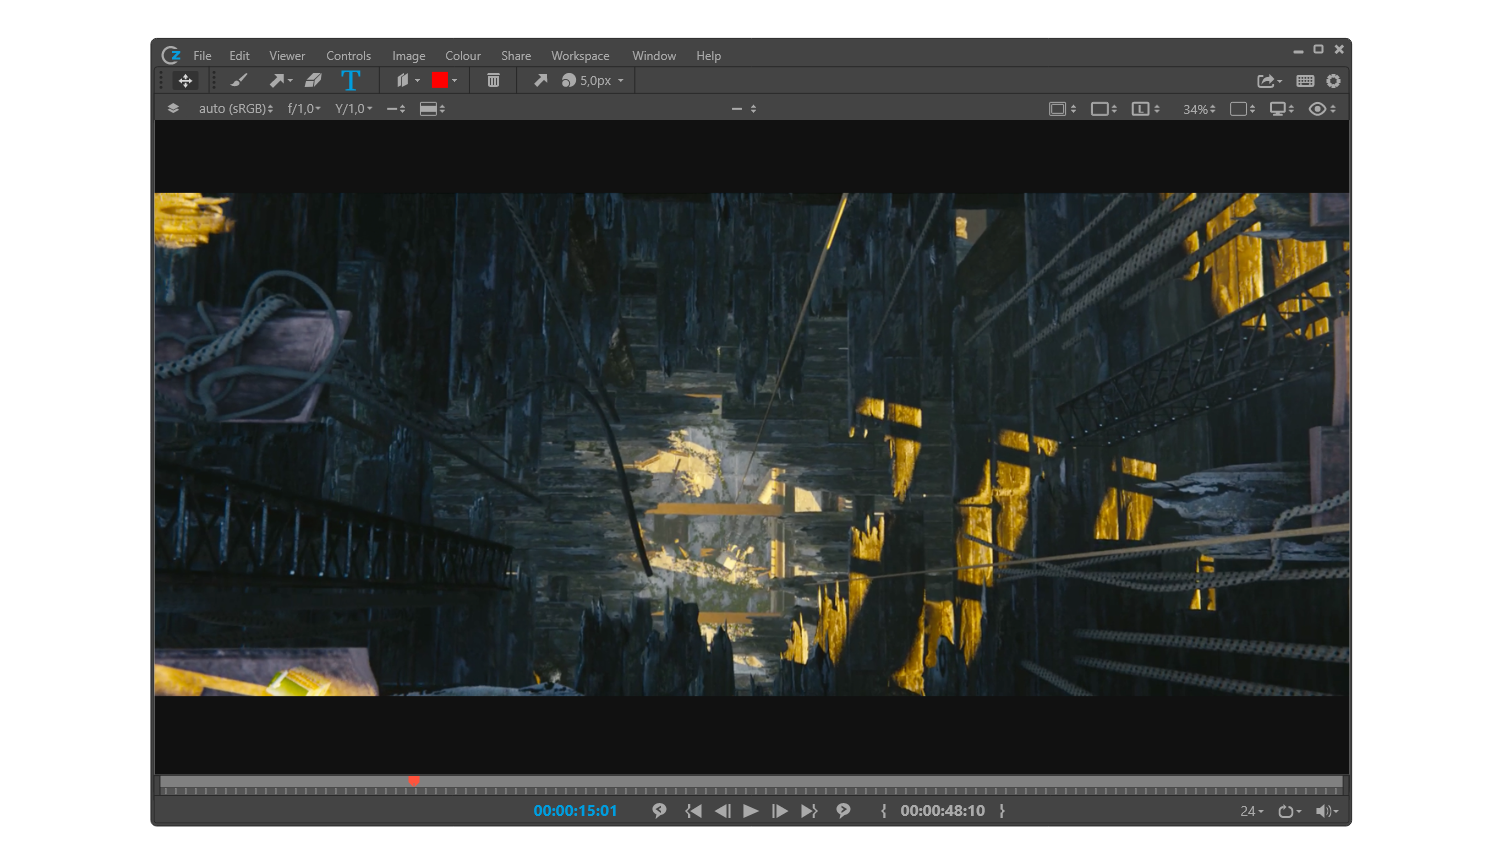1496x866 pixels.
Task: Change the 34% zoom level
Action: click(x=1199, y=109)
